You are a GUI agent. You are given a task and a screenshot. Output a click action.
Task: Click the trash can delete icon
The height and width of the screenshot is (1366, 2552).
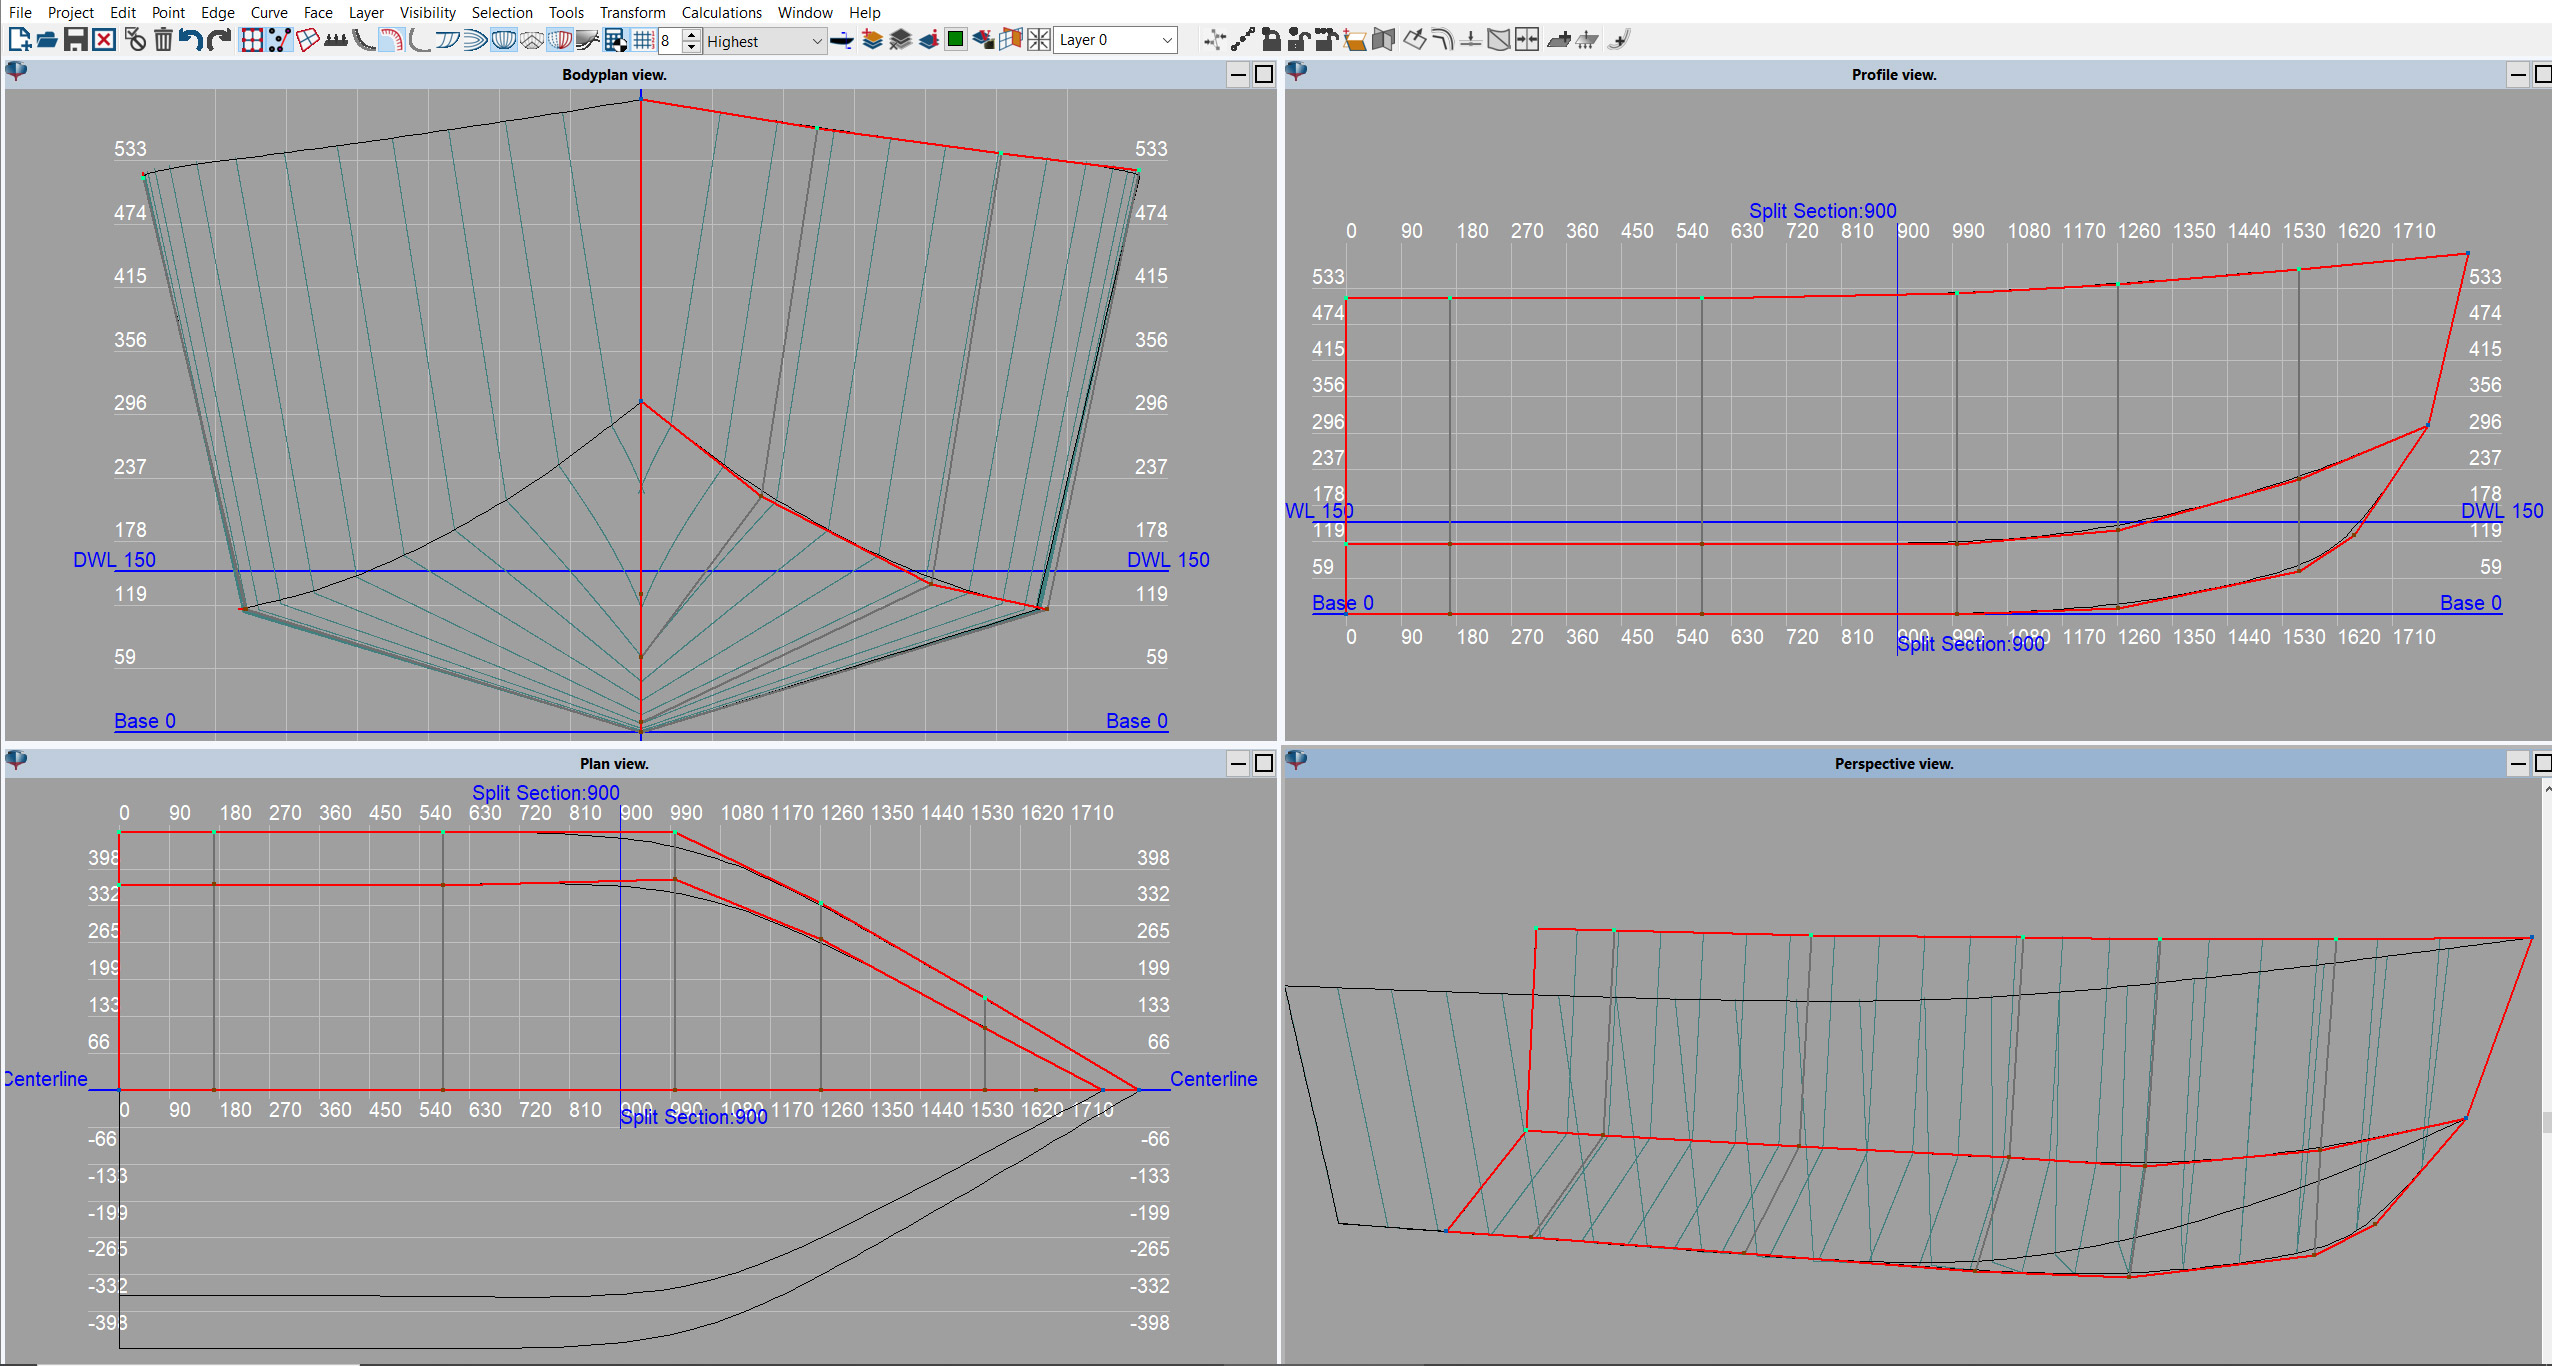pos(163,40)
